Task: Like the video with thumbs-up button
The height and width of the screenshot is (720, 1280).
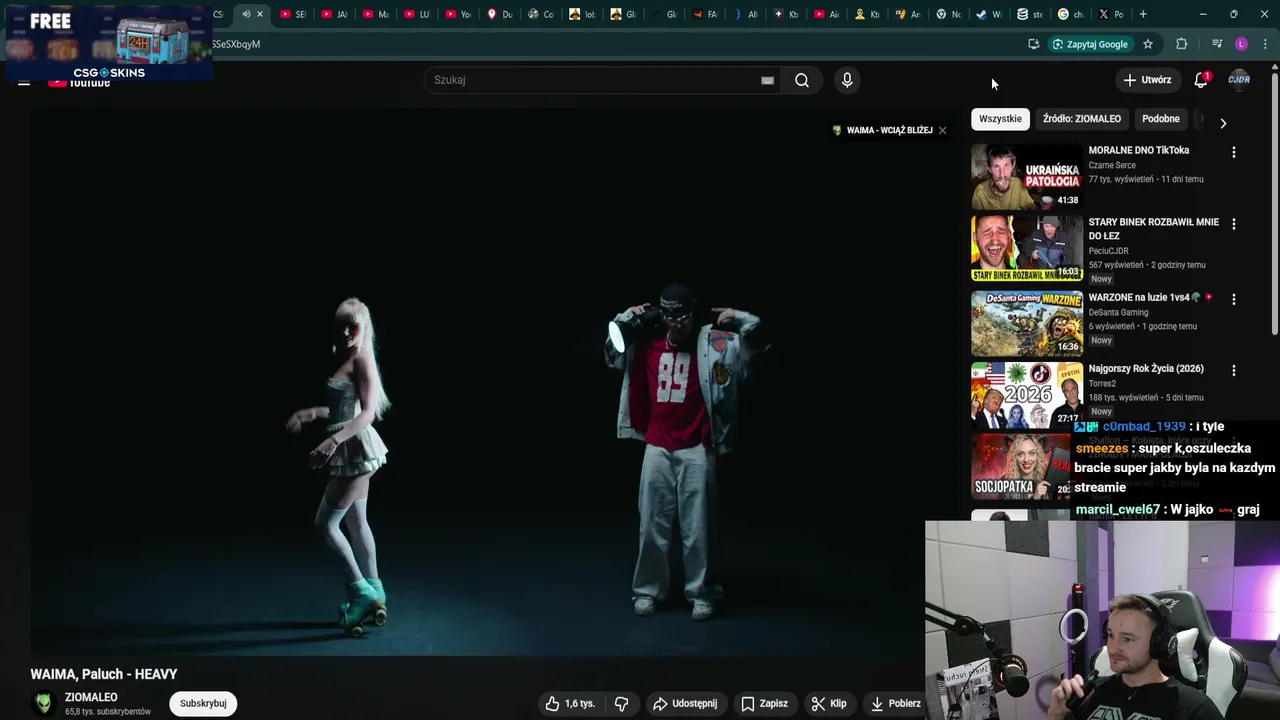Action: click(570, 704)
